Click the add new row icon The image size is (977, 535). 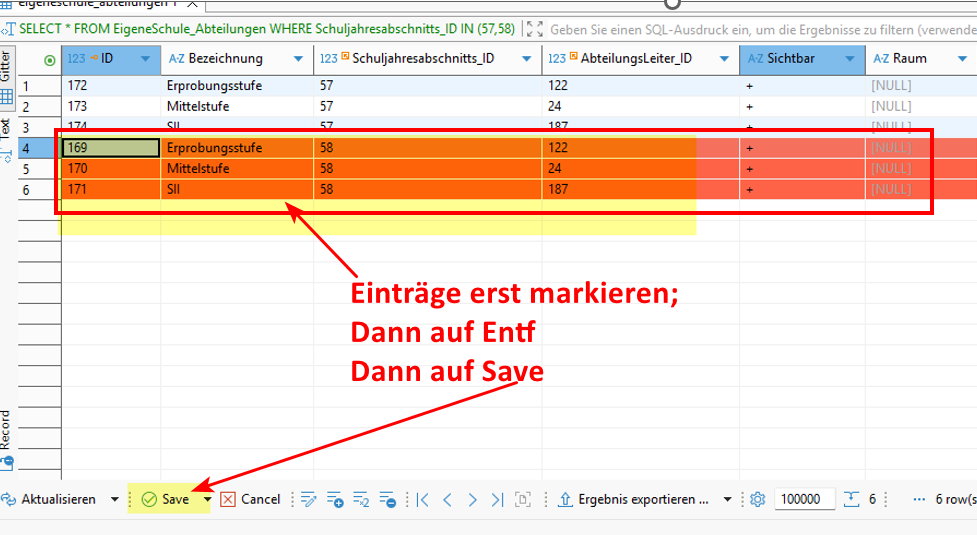coord(335,499)
